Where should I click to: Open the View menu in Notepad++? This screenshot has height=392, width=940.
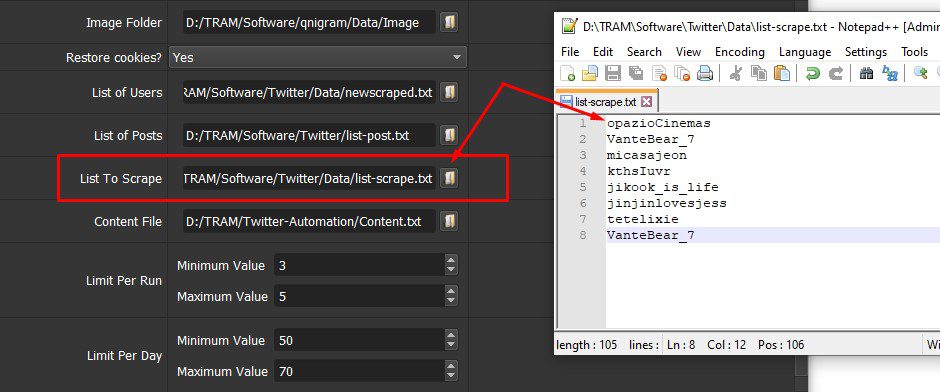pyautogui.click(x=688, y=52)
